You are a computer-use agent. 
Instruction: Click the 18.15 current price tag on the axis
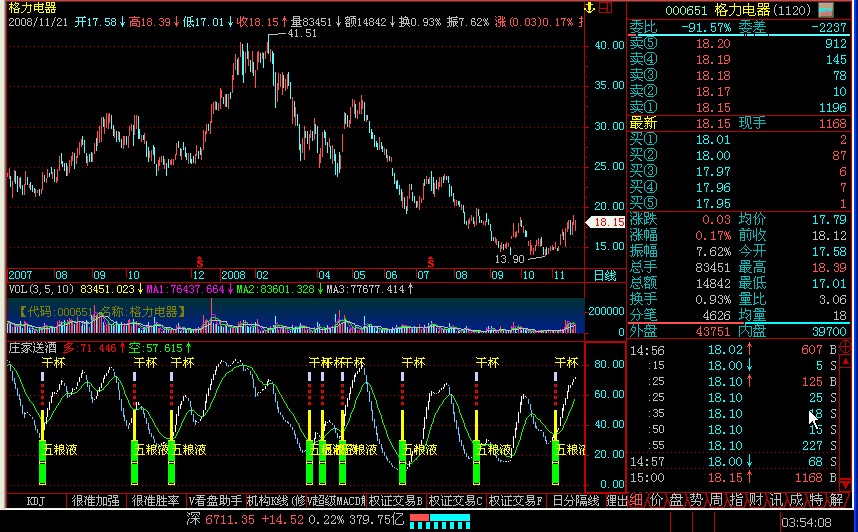[x=606, y=222]
